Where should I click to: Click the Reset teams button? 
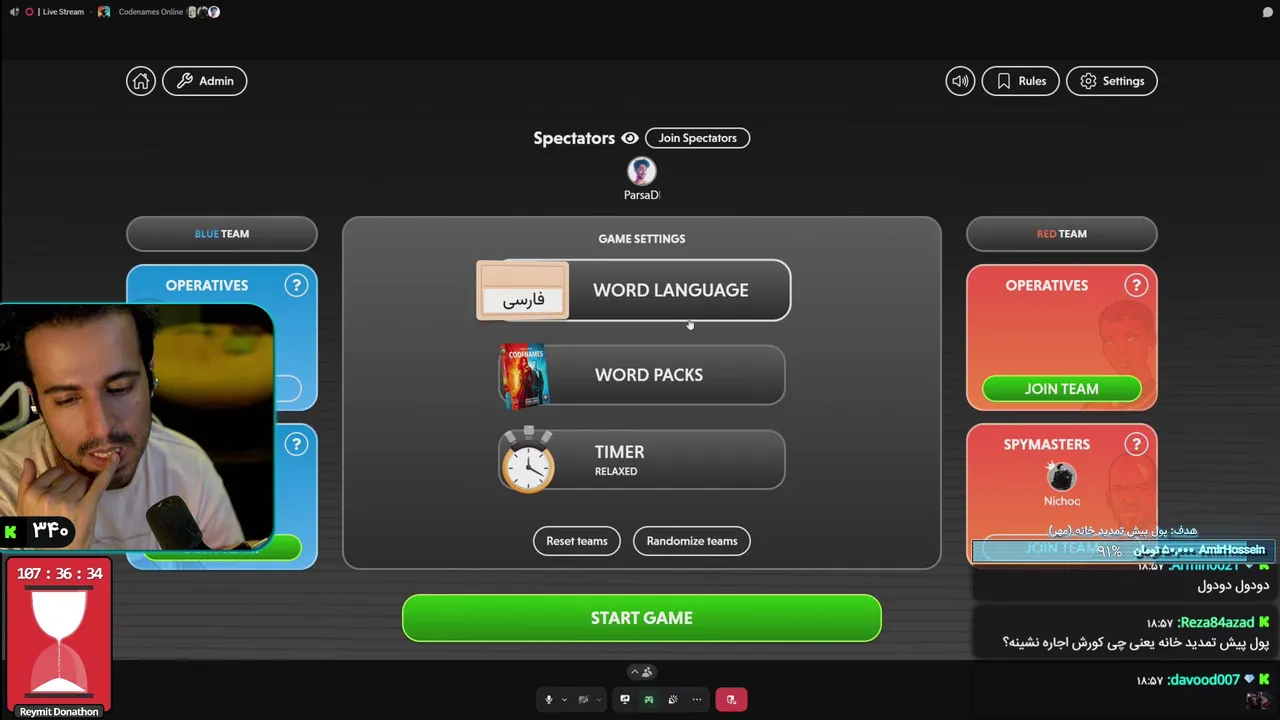pyautogui.click(x=577, y=541)
